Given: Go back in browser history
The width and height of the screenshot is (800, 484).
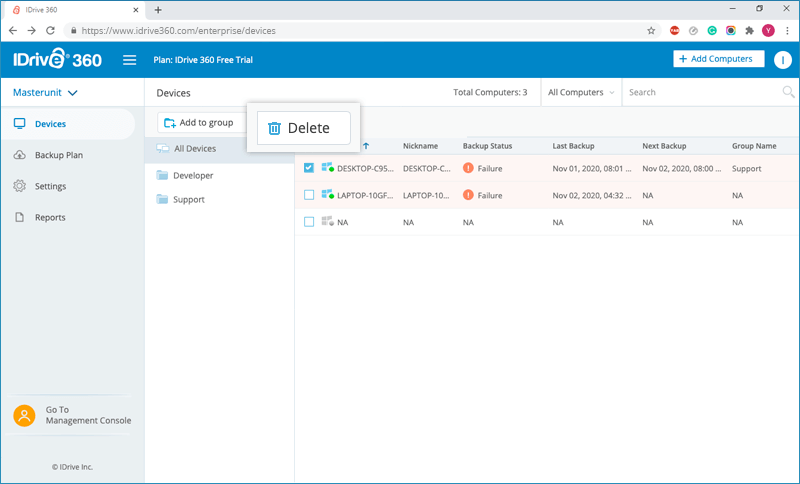Looking at the screenshot, I should (13, 31).
